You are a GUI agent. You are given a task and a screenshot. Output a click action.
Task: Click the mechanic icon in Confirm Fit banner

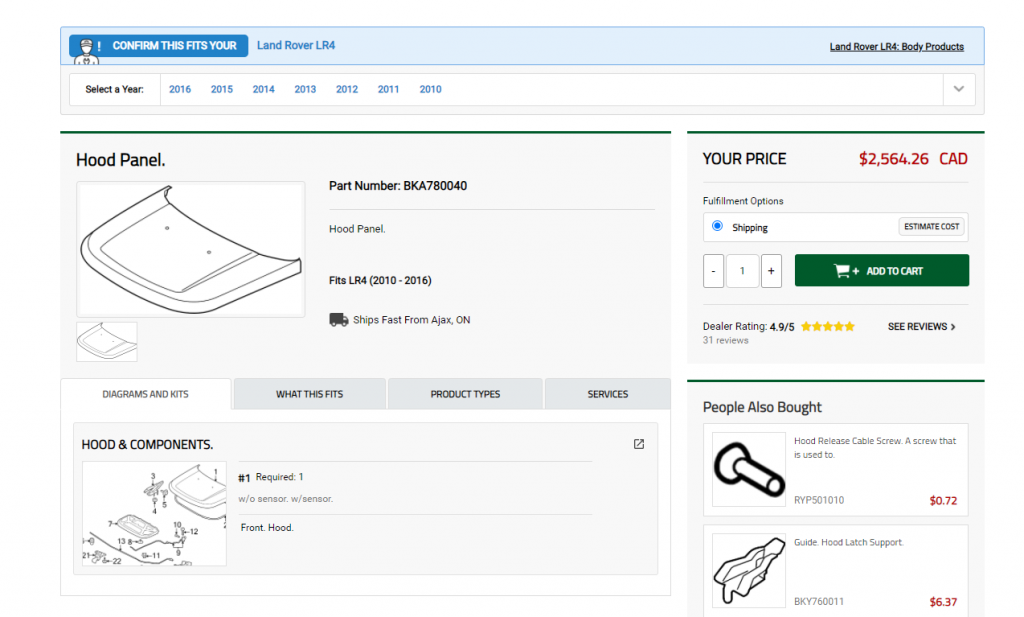pos(86,52)
